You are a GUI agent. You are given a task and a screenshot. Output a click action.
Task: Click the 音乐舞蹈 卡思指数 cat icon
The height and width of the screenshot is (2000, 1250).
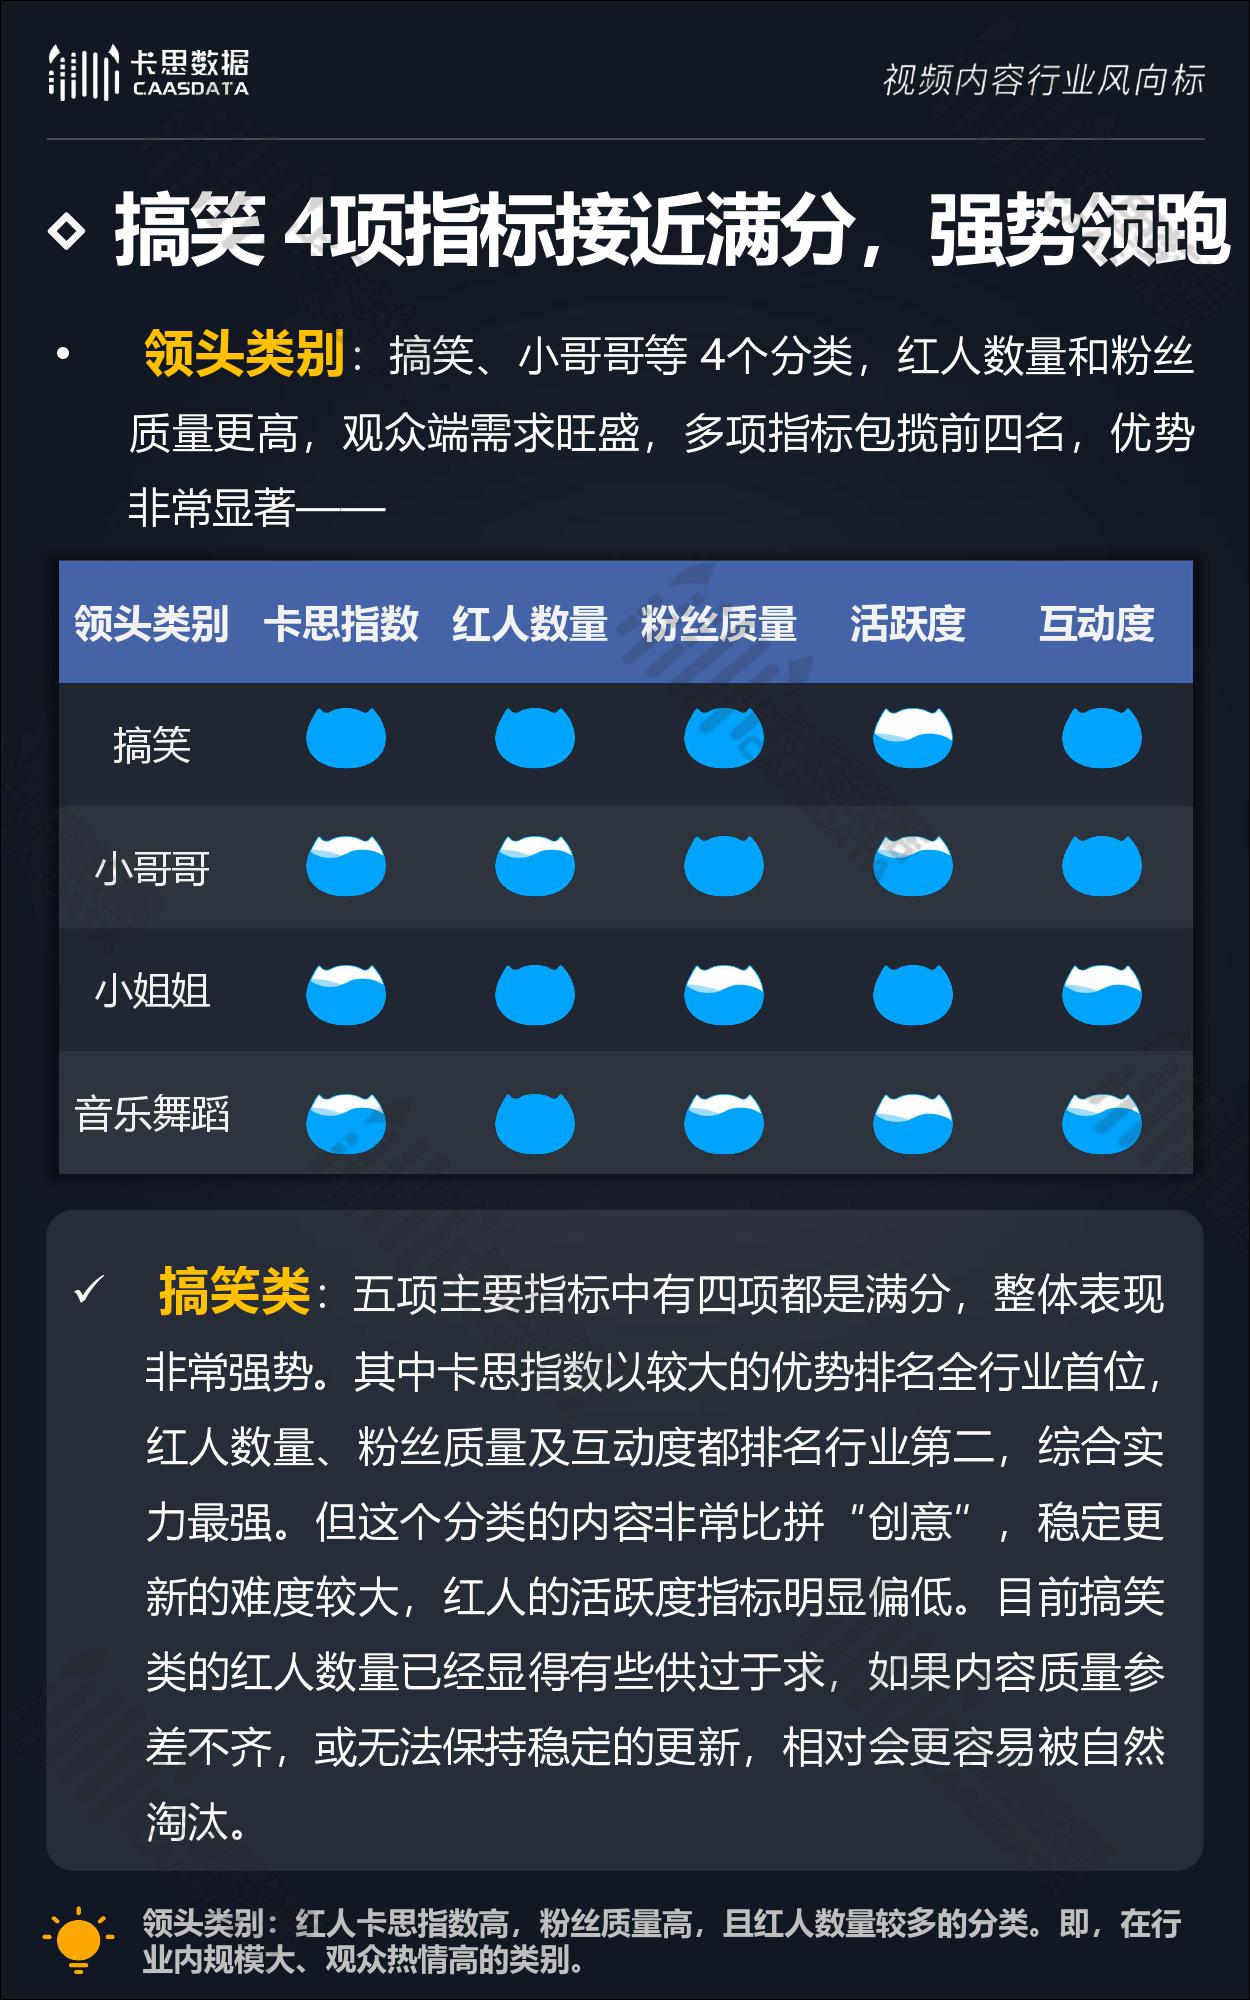(x=345, y=1123)
